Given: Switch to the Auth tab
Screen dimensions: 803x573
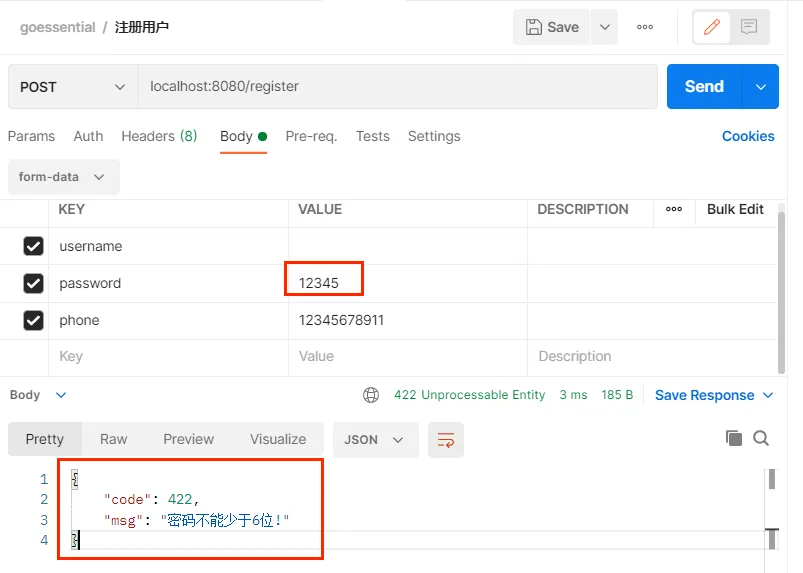Looking at the screenshot, I should (88, 136).
